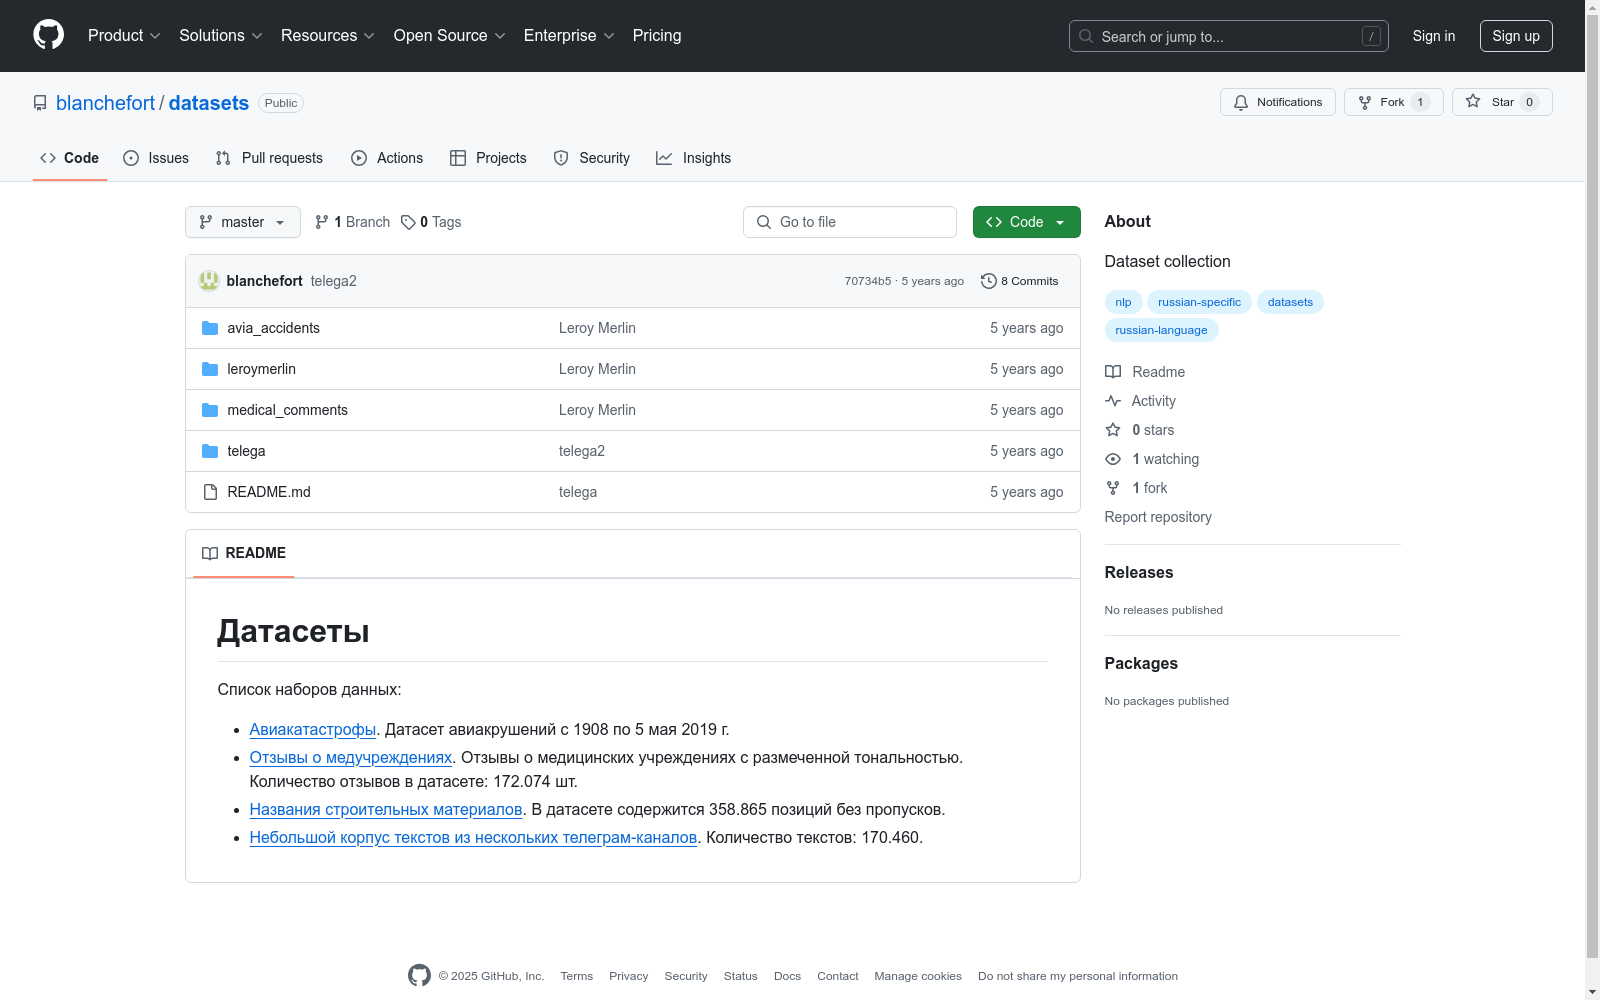Open the medical_comments folder name
The width and height of the screenshot is (1600, 1000).
coord(287,410)
